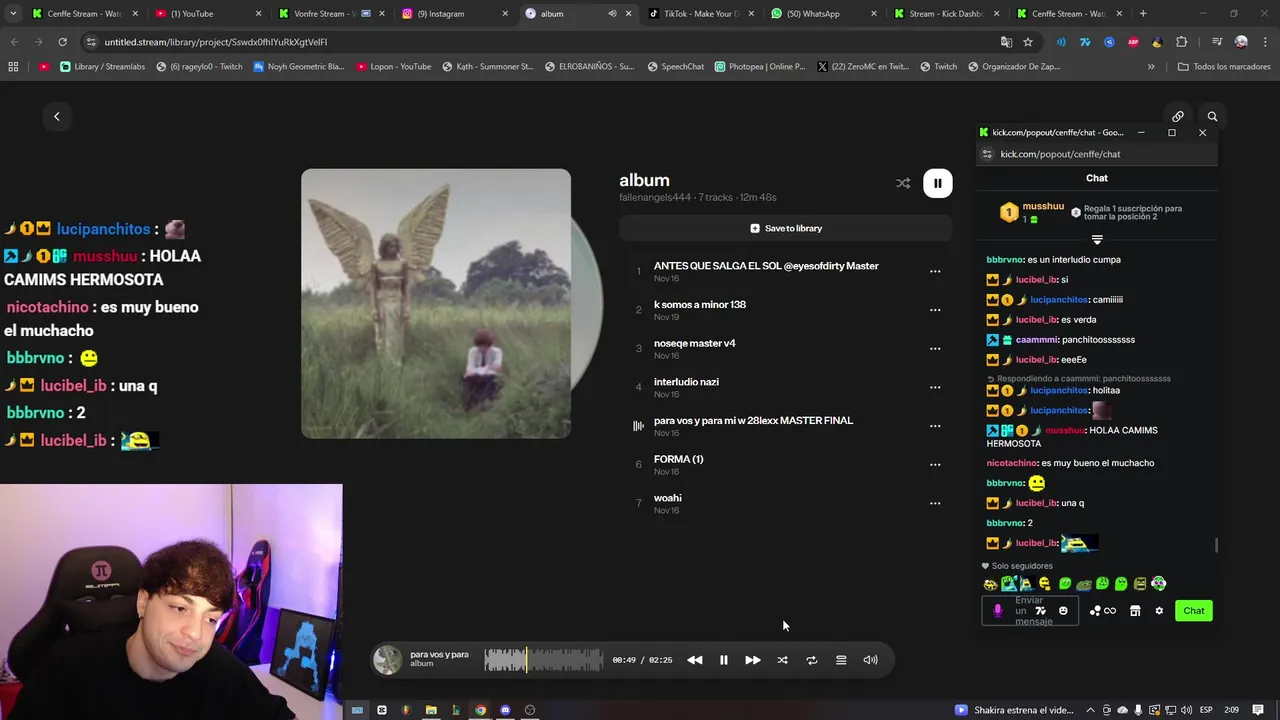Image resolution: width=1280 pixels, height=720 pixels.
Task: Open options for woahi track
Action: coord(935,503)
